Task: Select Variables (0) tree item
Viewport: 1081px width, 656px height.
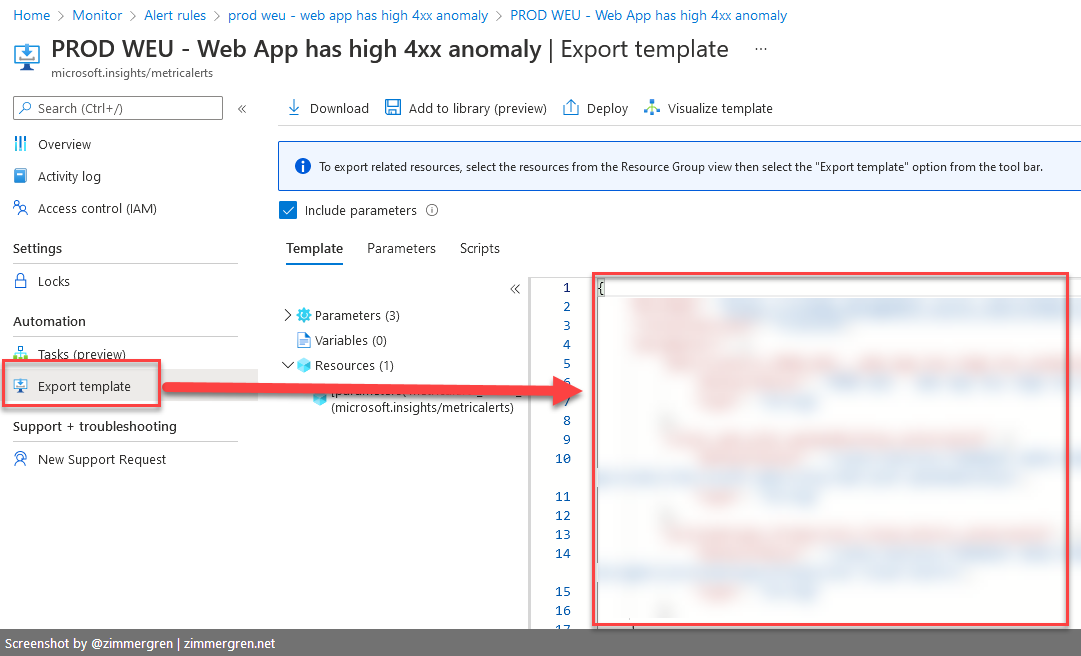Action: point(351,340)
